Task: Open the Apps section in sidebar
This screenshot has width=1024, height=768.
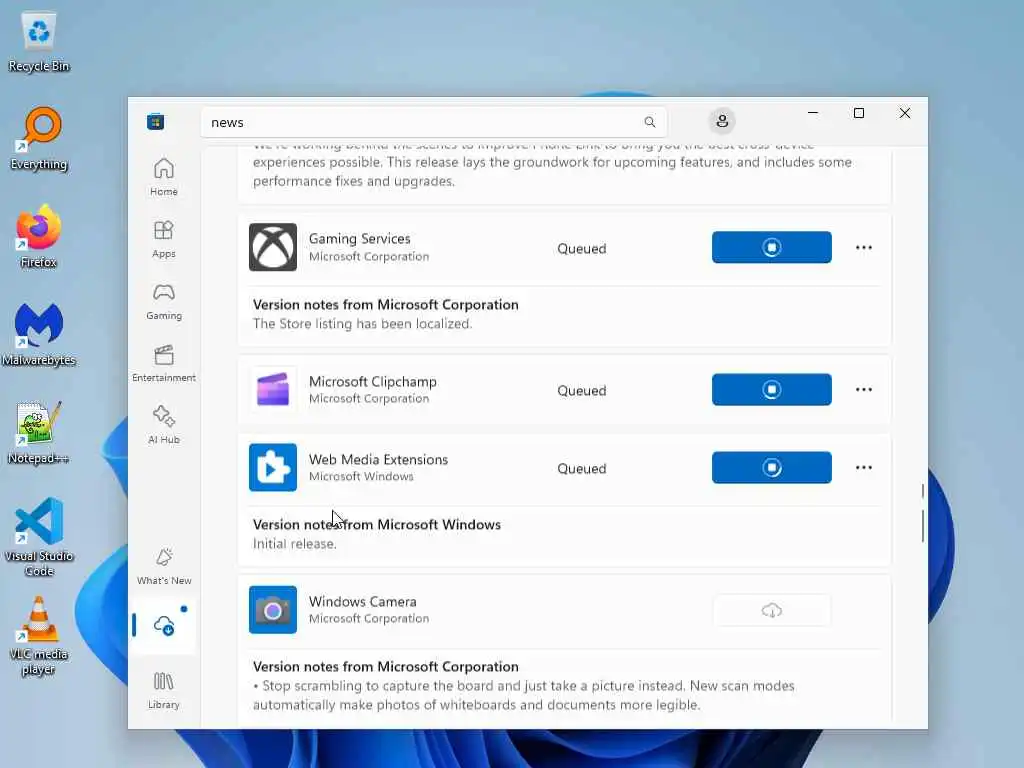Action: click(164, 239)
